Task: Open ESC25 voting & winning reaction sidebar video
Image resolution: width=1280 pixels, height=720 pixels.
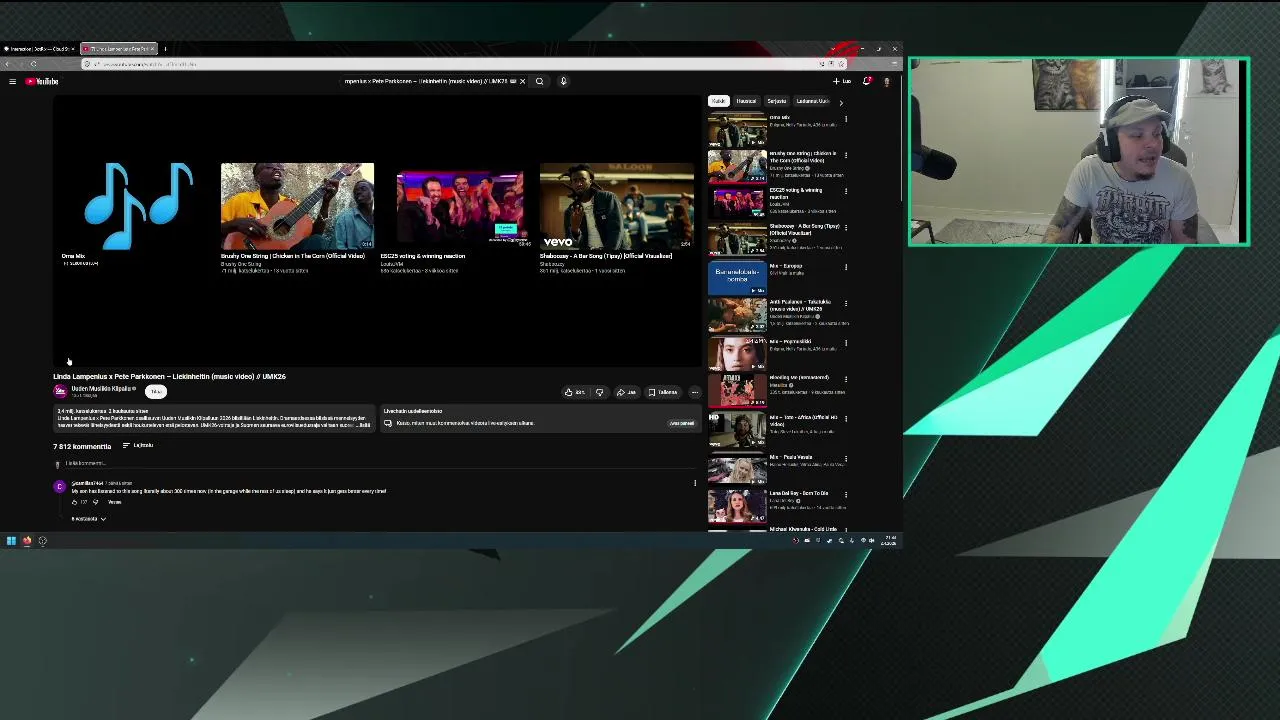Action: pos(737,203)
